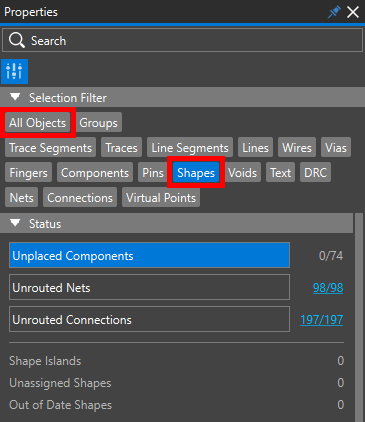365x422 pixels.
Task: Click the Unassigned Shapes label
Action: pos(60,383)
